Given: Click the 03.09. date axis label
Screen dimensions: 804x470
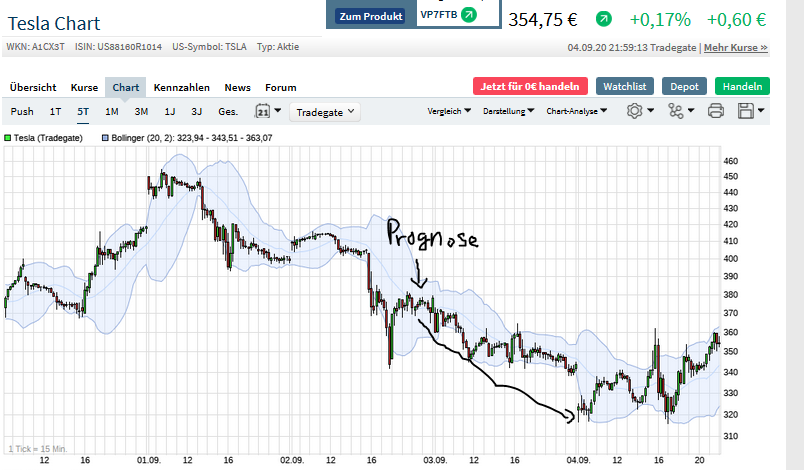Looking at the screenshot, I should pyautogui.click(x=435, y=460).
